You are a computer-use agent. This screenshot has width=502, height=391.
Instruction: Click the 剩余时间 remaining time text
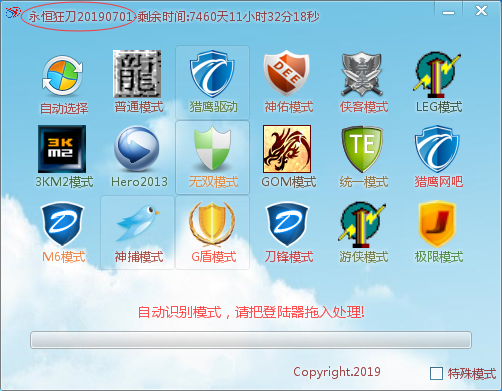228,17
